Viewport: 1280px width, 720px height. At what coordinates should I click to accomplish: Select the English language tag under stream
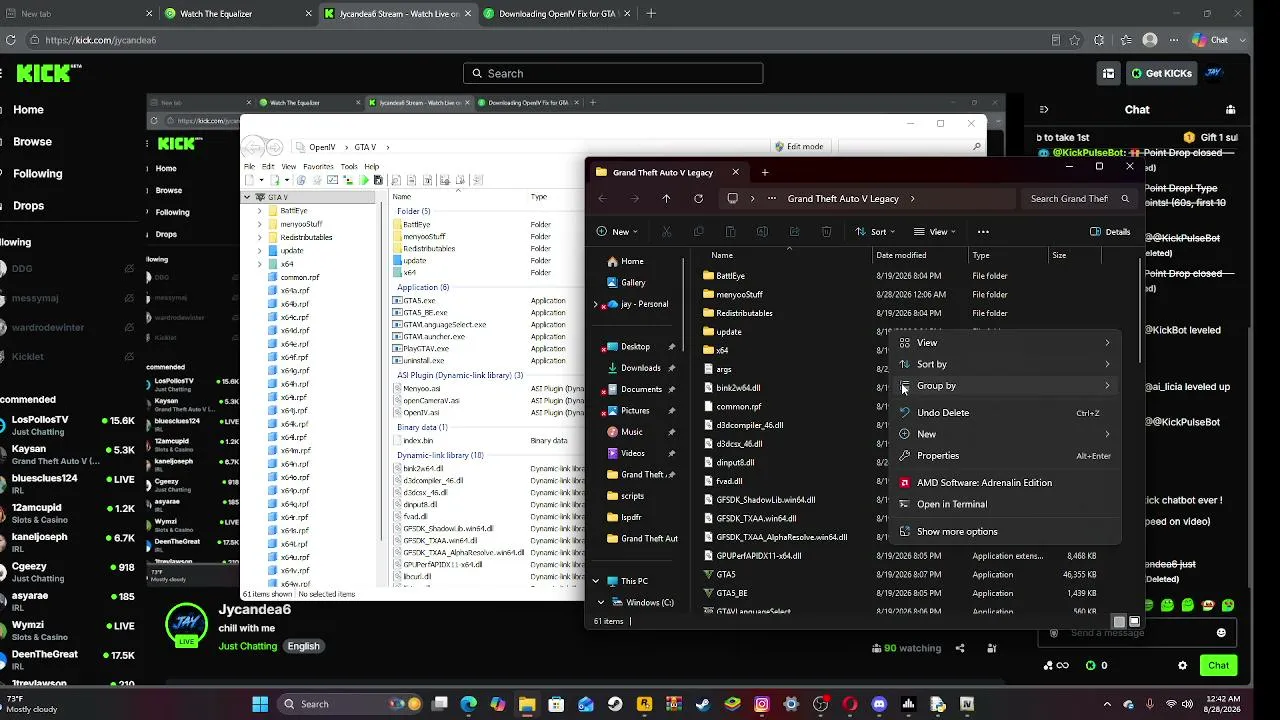(304, 646)
